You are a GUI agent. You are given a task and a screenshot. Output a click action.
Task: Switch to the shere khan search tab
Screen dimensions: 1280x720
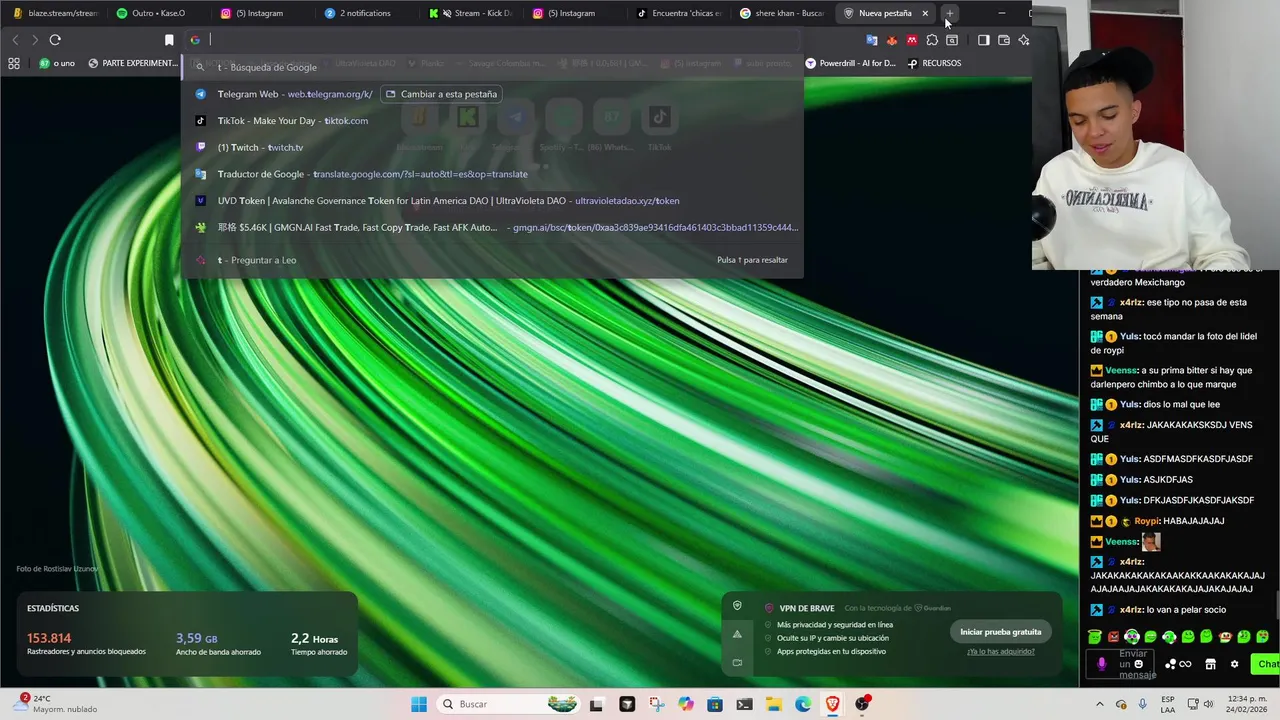point(784,13)
